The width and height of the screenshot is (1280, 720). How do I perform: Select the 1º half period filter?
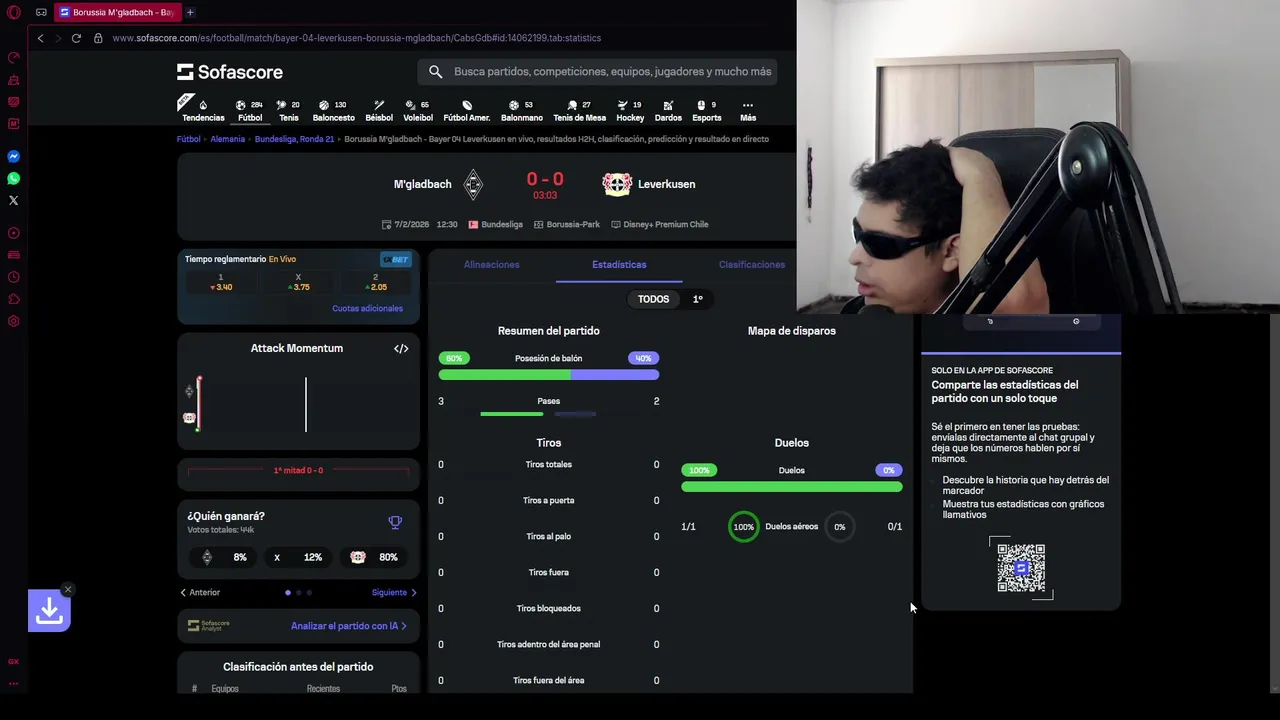[x=698, y=299]
